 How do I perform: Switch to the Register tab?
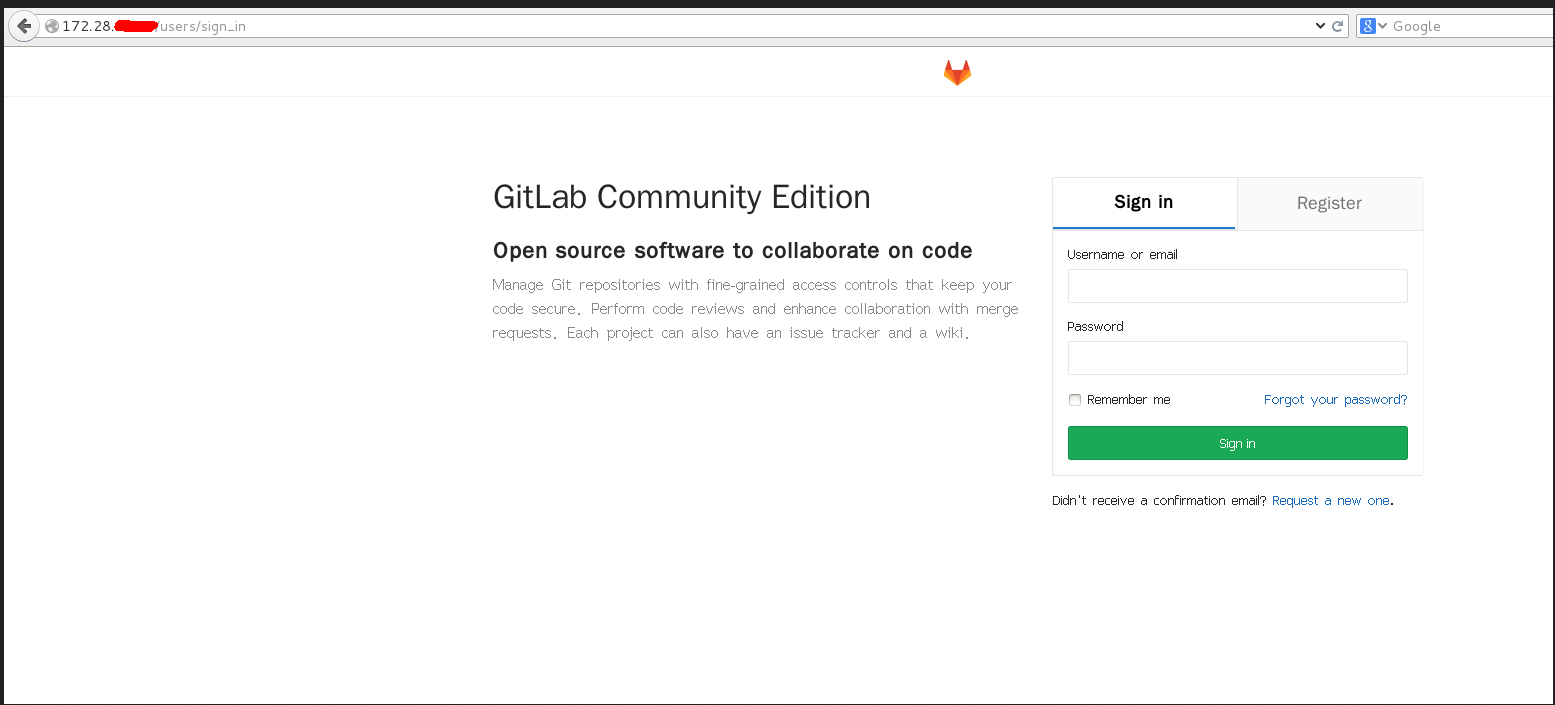pos(1329,203)
